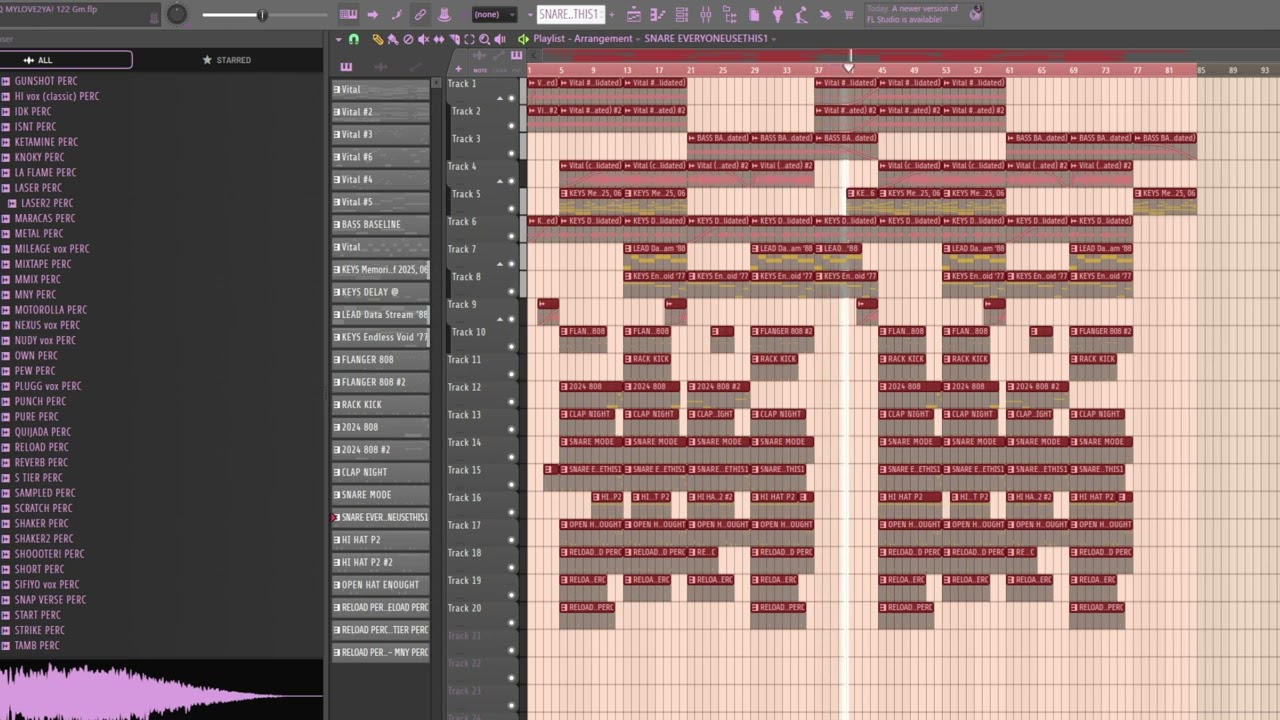Viewport: 1280px width, 720px height.
Task: Mute Track 2 with its green dot
Action: (511, 126)
